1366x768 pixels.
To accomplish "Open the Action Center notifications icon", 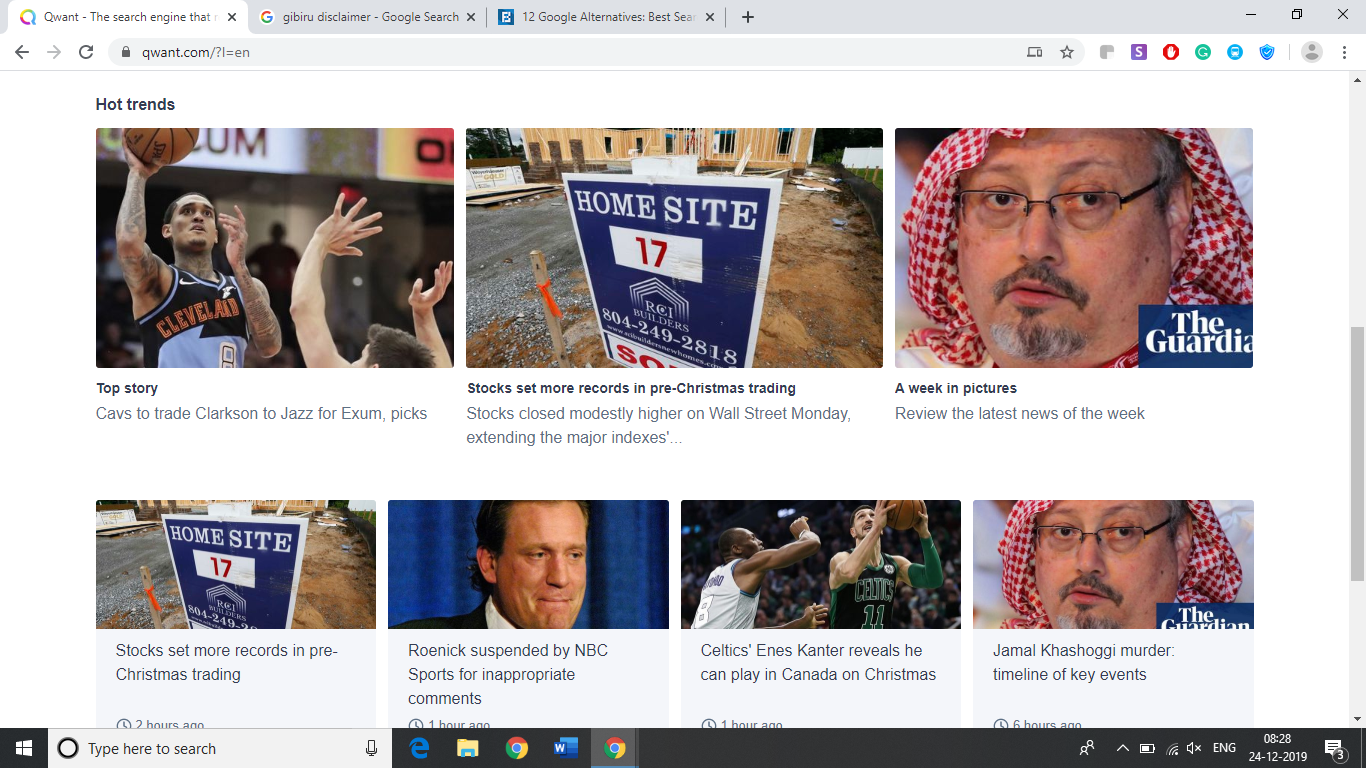I will 1333,748.
